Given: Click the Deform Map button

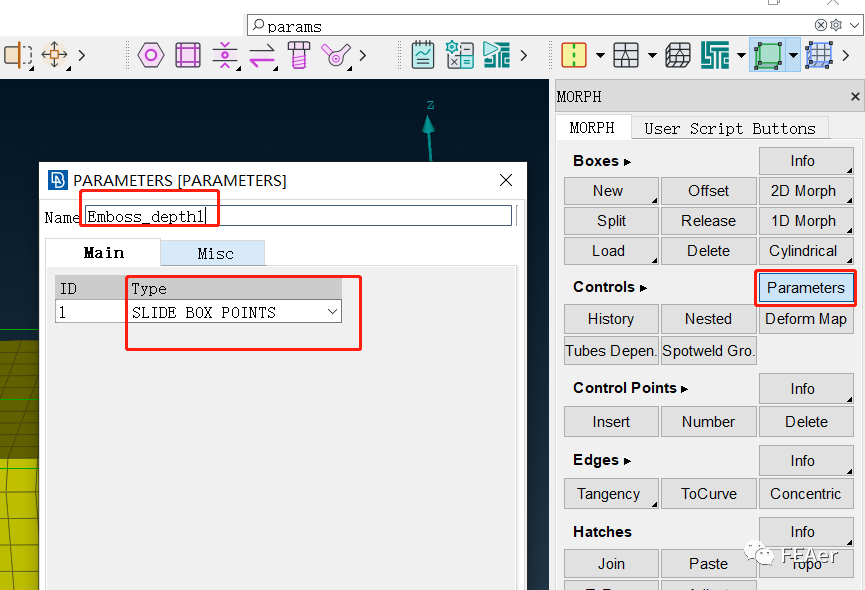Looking at the screenshot, I should pos(806,319).
